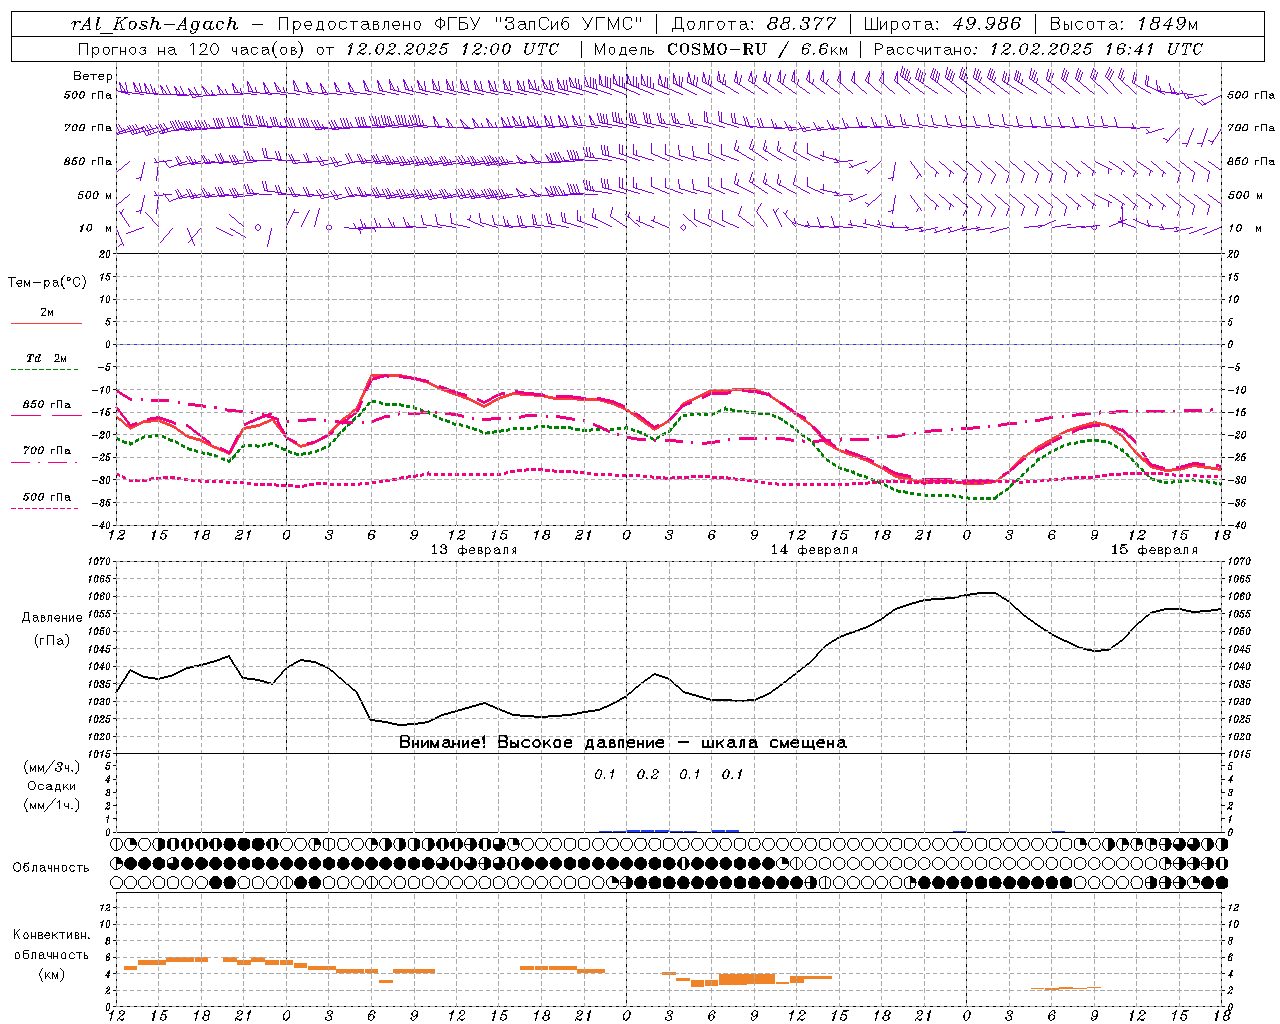
Task: Click the 'Облачность' cloud cover label
Action: pos(51,868)
